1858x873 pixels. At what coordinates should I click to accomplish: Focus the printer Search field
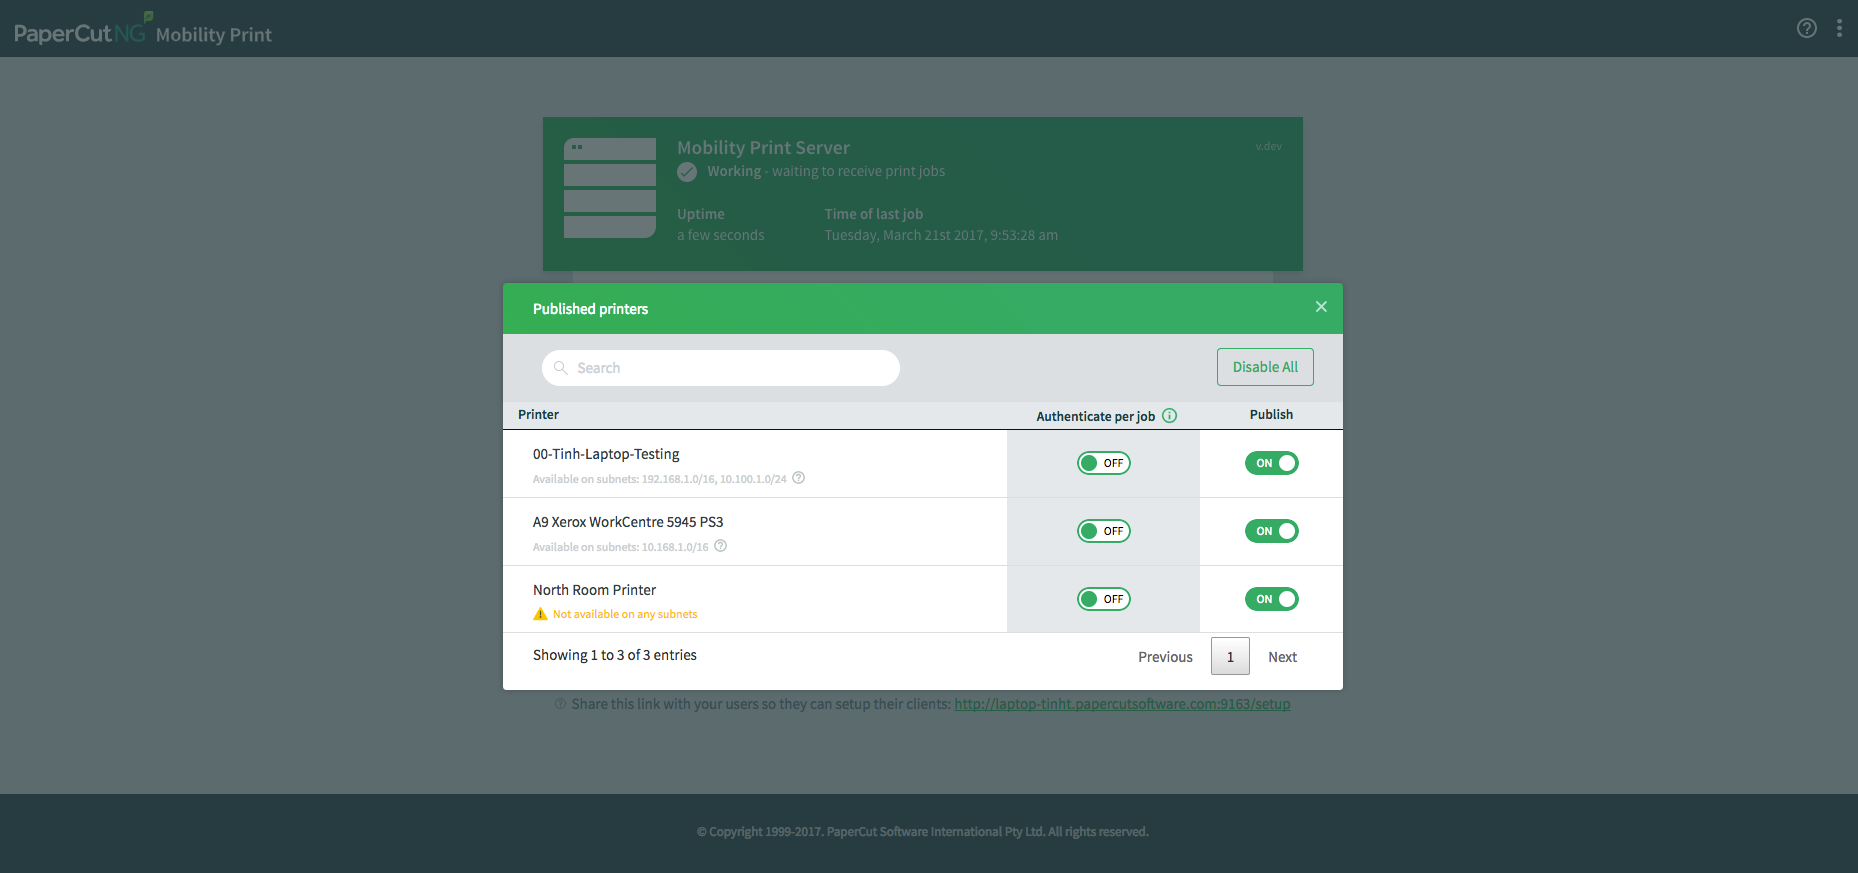[721, 368]
